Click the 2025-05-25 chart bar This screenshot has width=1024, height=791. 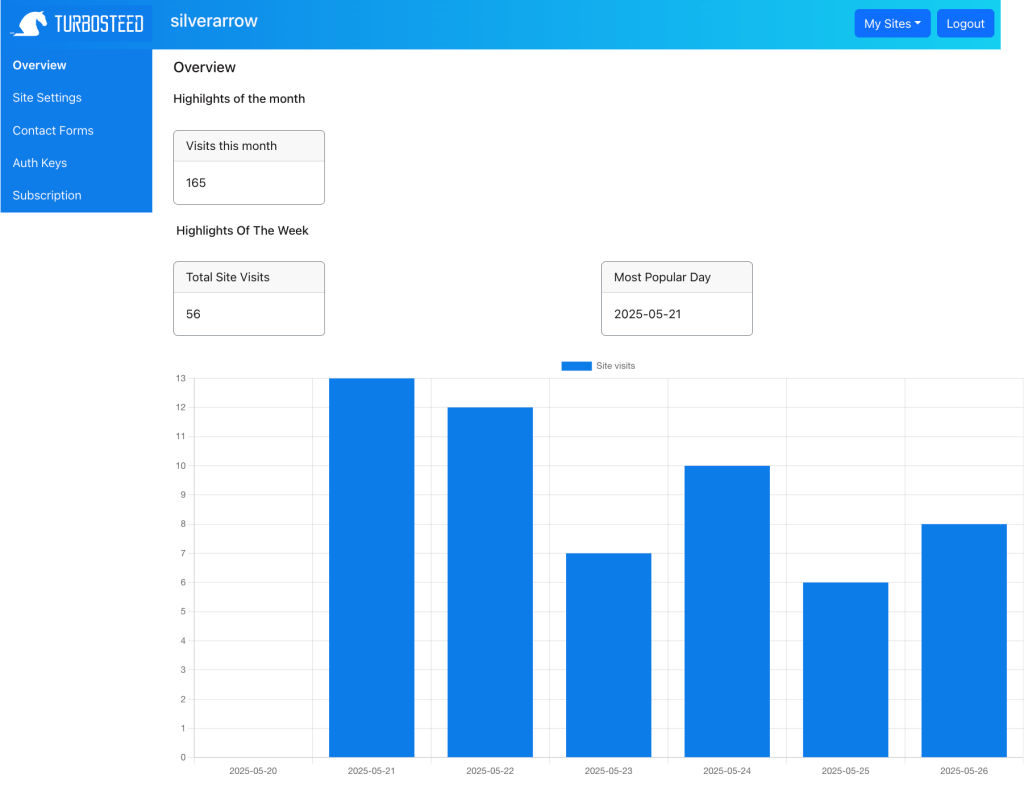click(845, 669)
